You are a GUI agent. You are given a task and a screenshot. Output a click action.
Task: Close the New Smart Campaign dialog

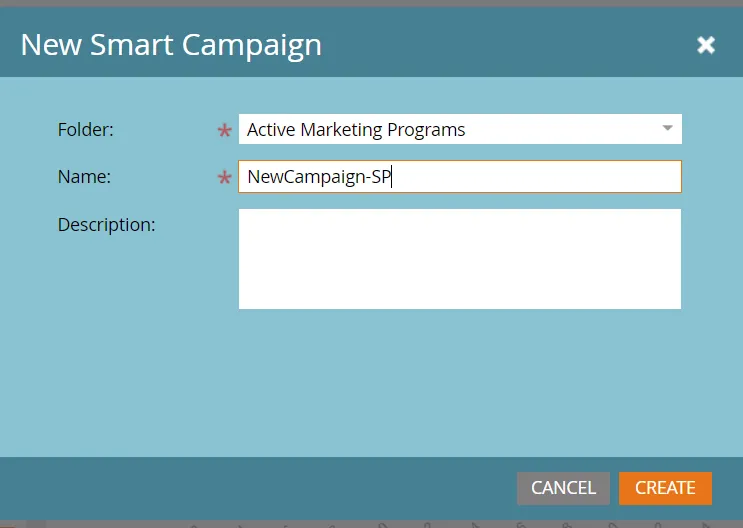tap(706, 45)
